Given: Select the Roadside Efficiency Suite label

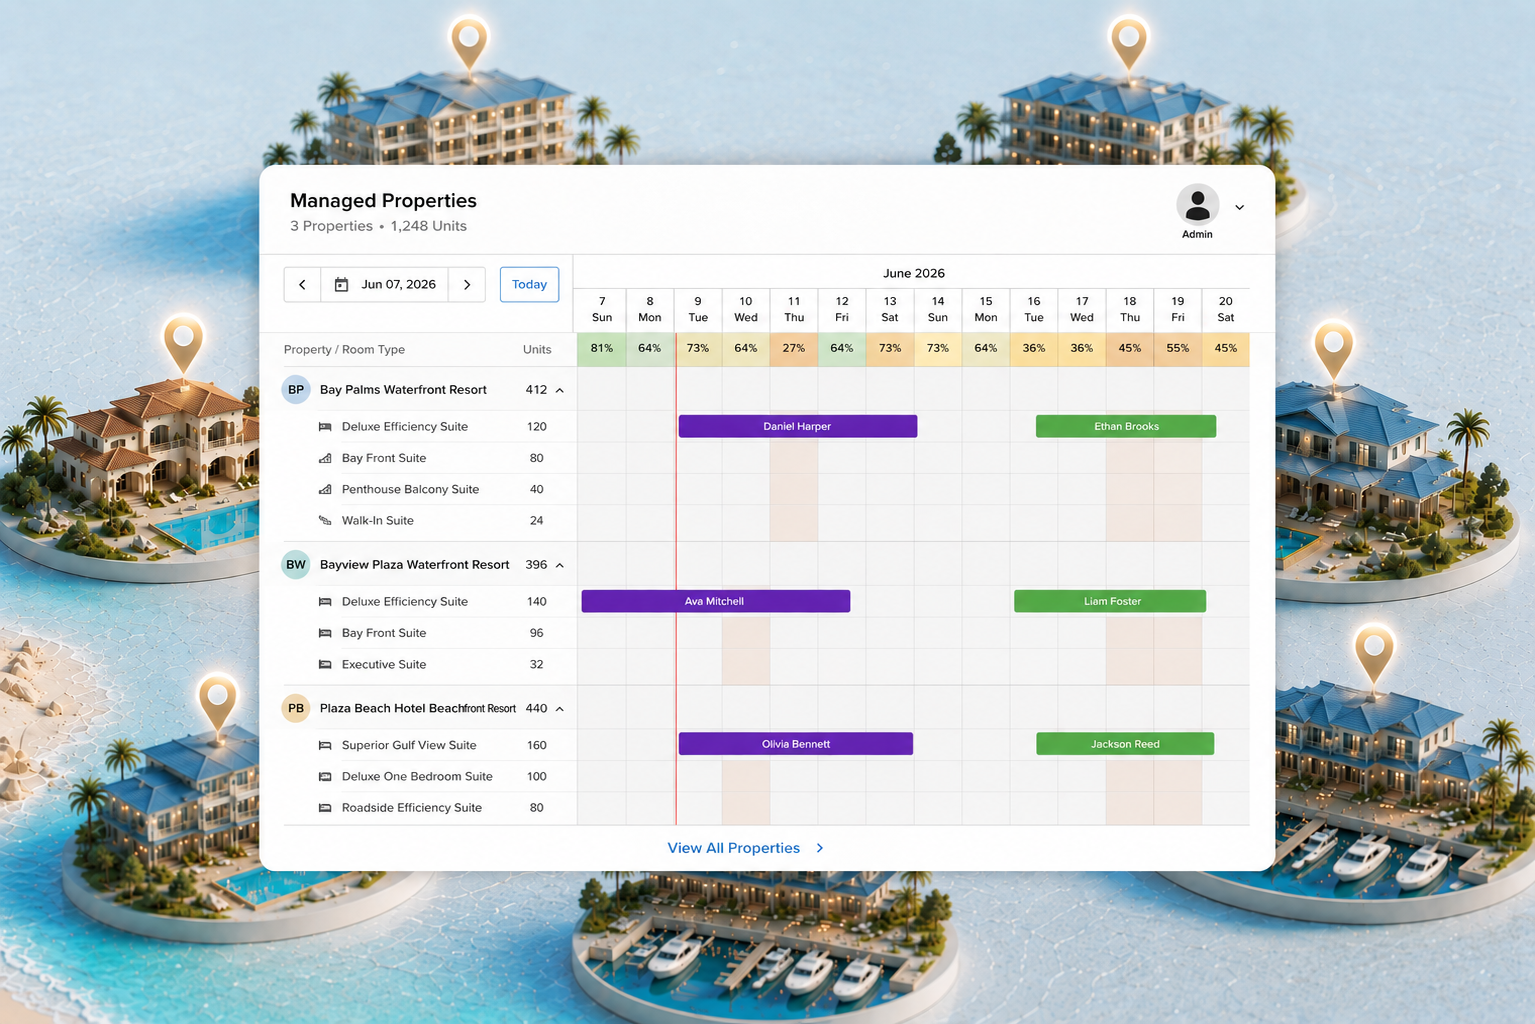Looking at the screenshot, I should 412,808.
